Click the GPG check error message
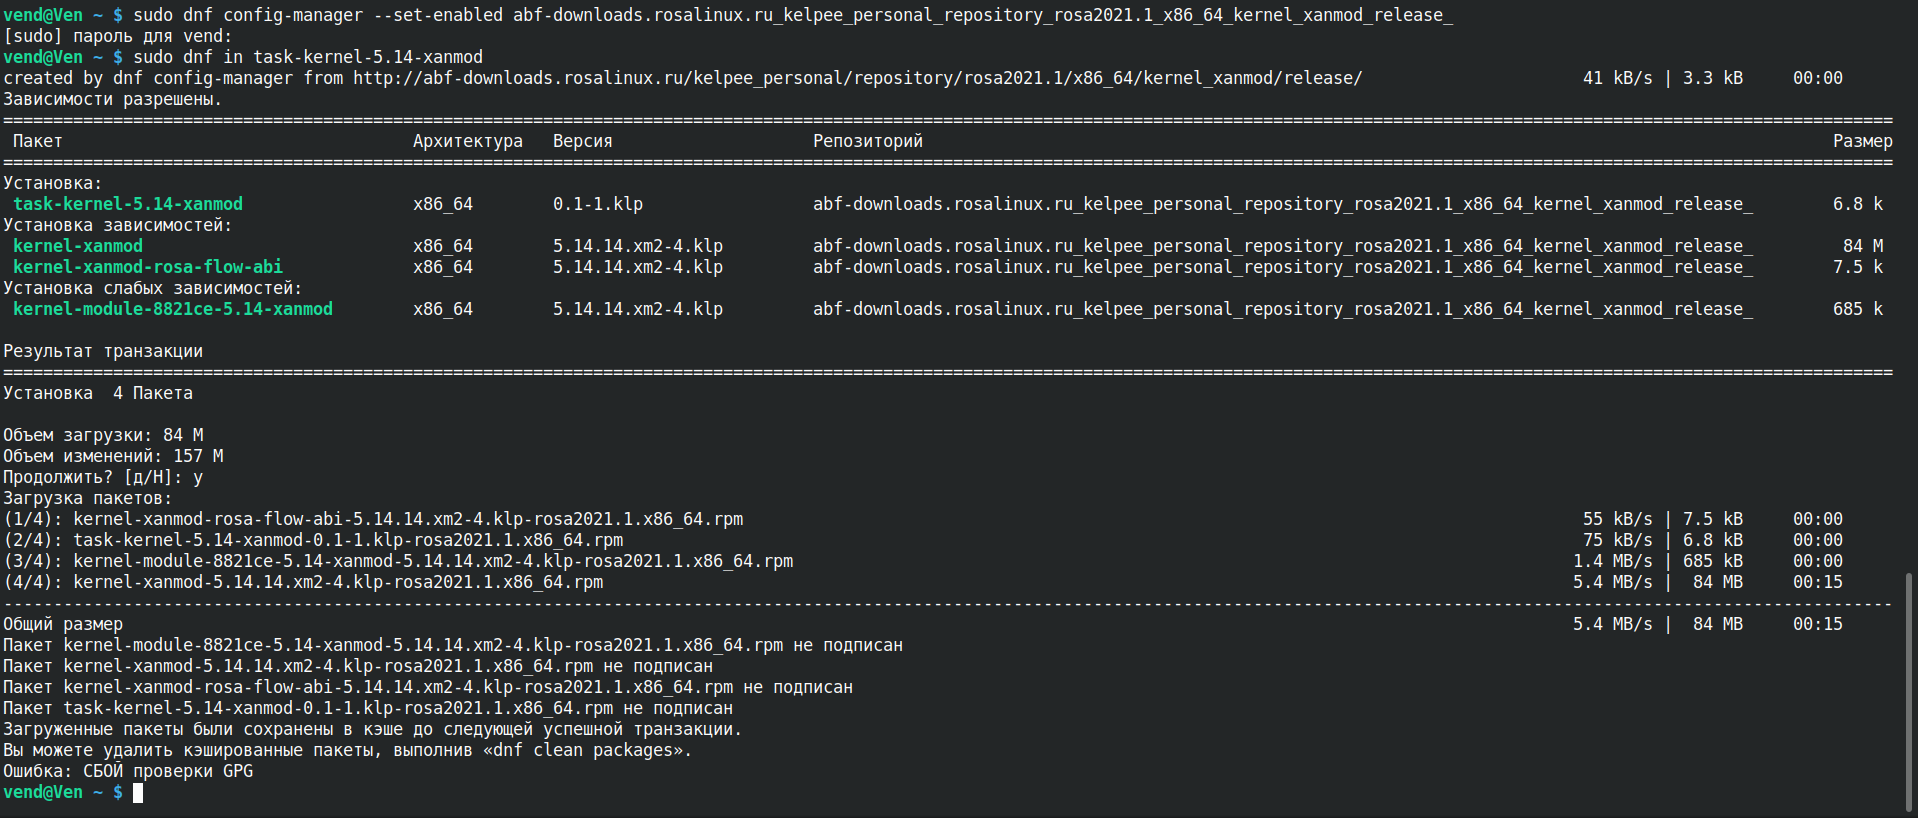Image resolution: width=1918 pixels, height=818 pixels. point(128,771)
